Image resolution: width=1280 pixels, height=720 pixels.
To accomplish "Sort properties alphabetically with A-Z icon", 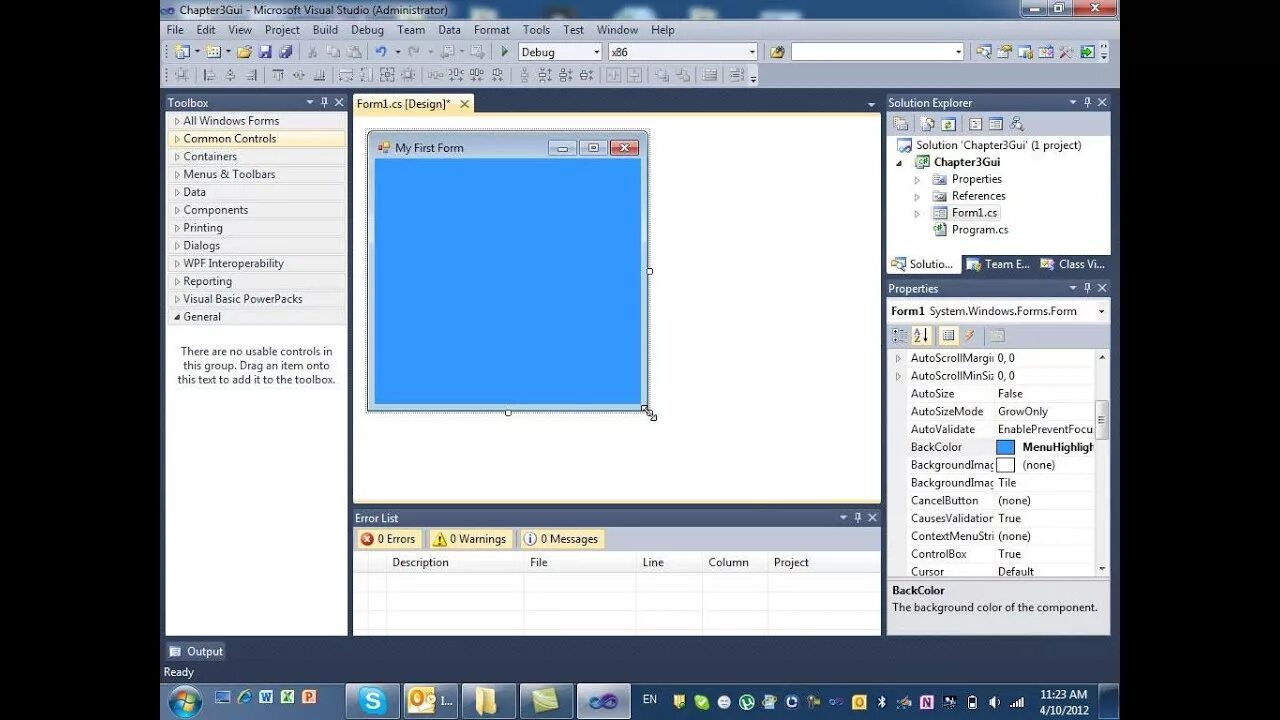I will 921,336.
